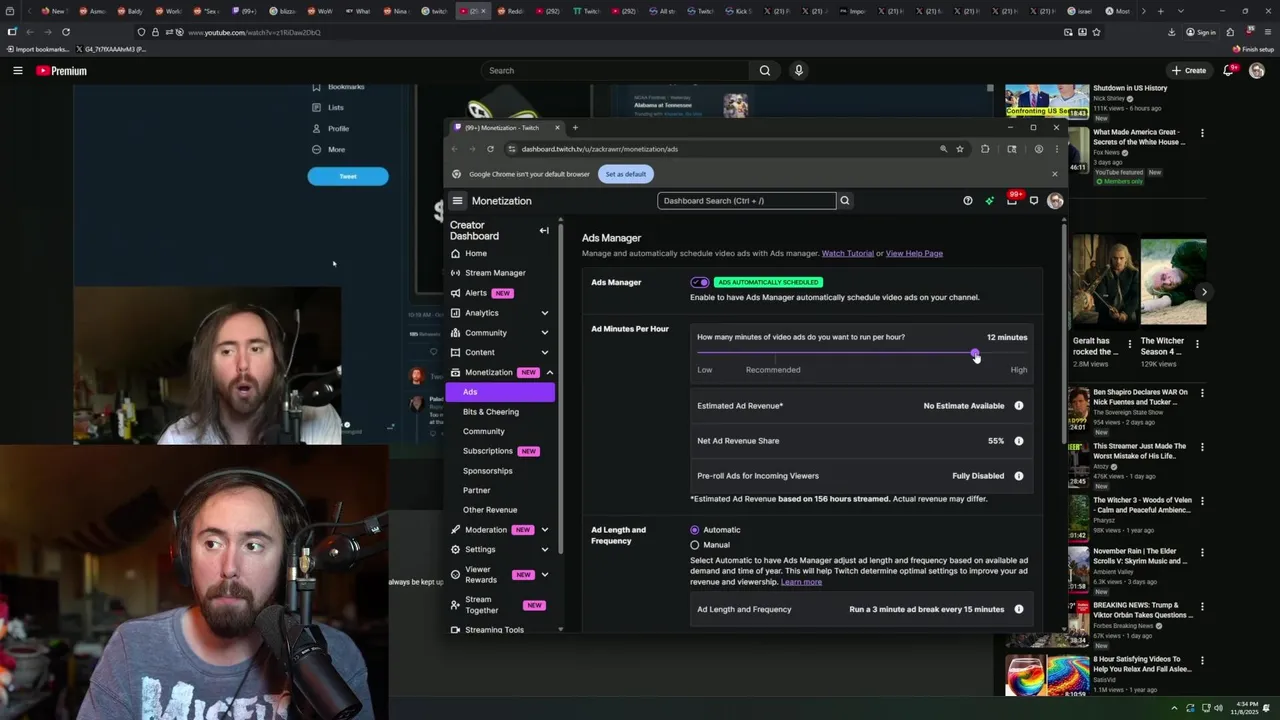Expand the Content section chevron
Viewport: 1280px width, 720px height.
[545, 352]
